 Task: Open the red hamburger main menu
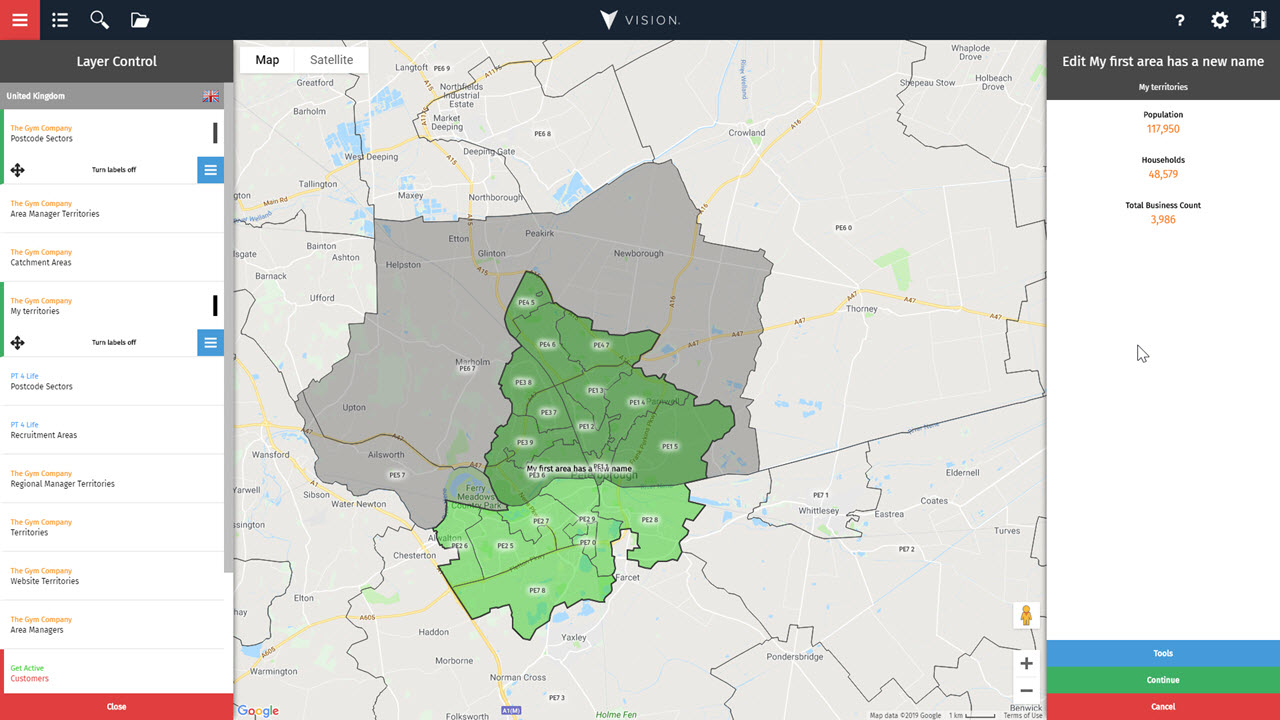pyautogui.click(x=20, y=20)
